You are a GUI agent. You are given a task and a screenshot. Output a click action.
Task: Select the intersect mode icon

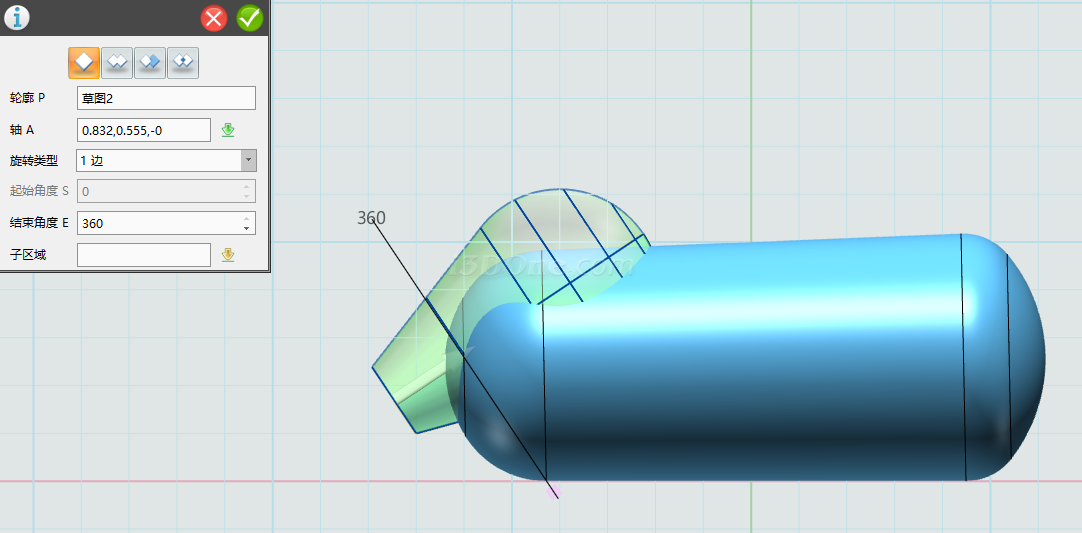183,62
